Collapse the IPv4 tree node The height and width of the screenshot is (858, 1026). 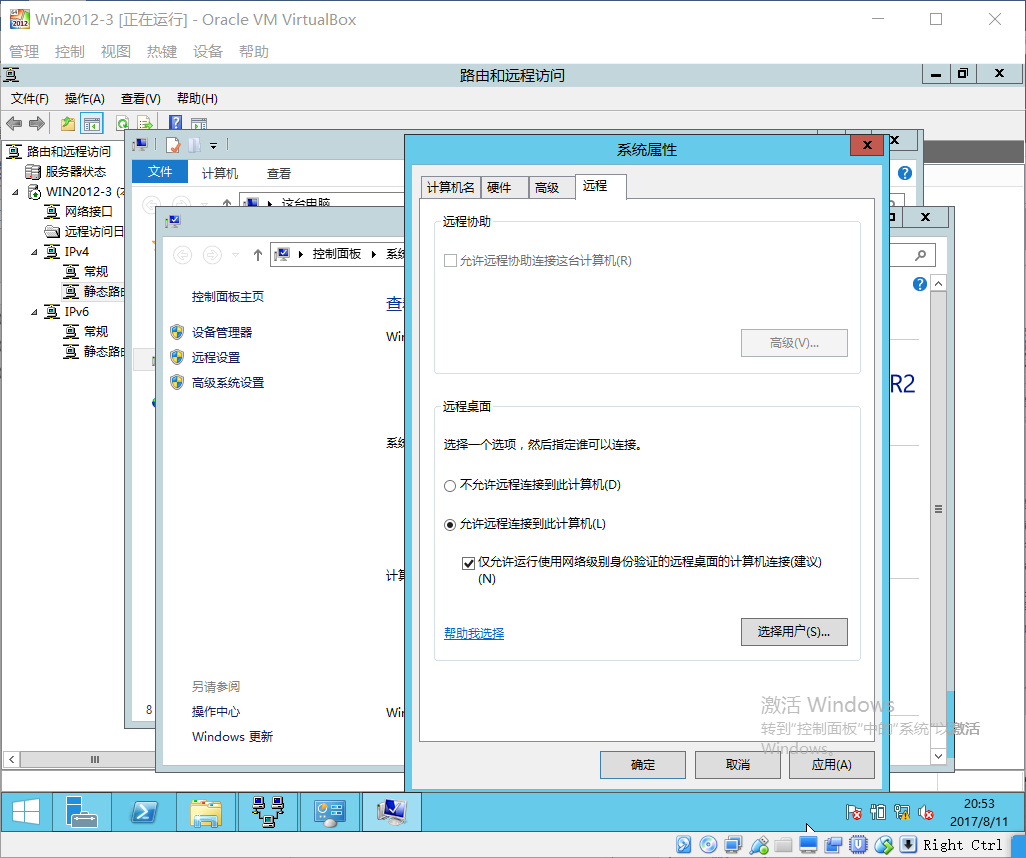[x=34, y=252]
